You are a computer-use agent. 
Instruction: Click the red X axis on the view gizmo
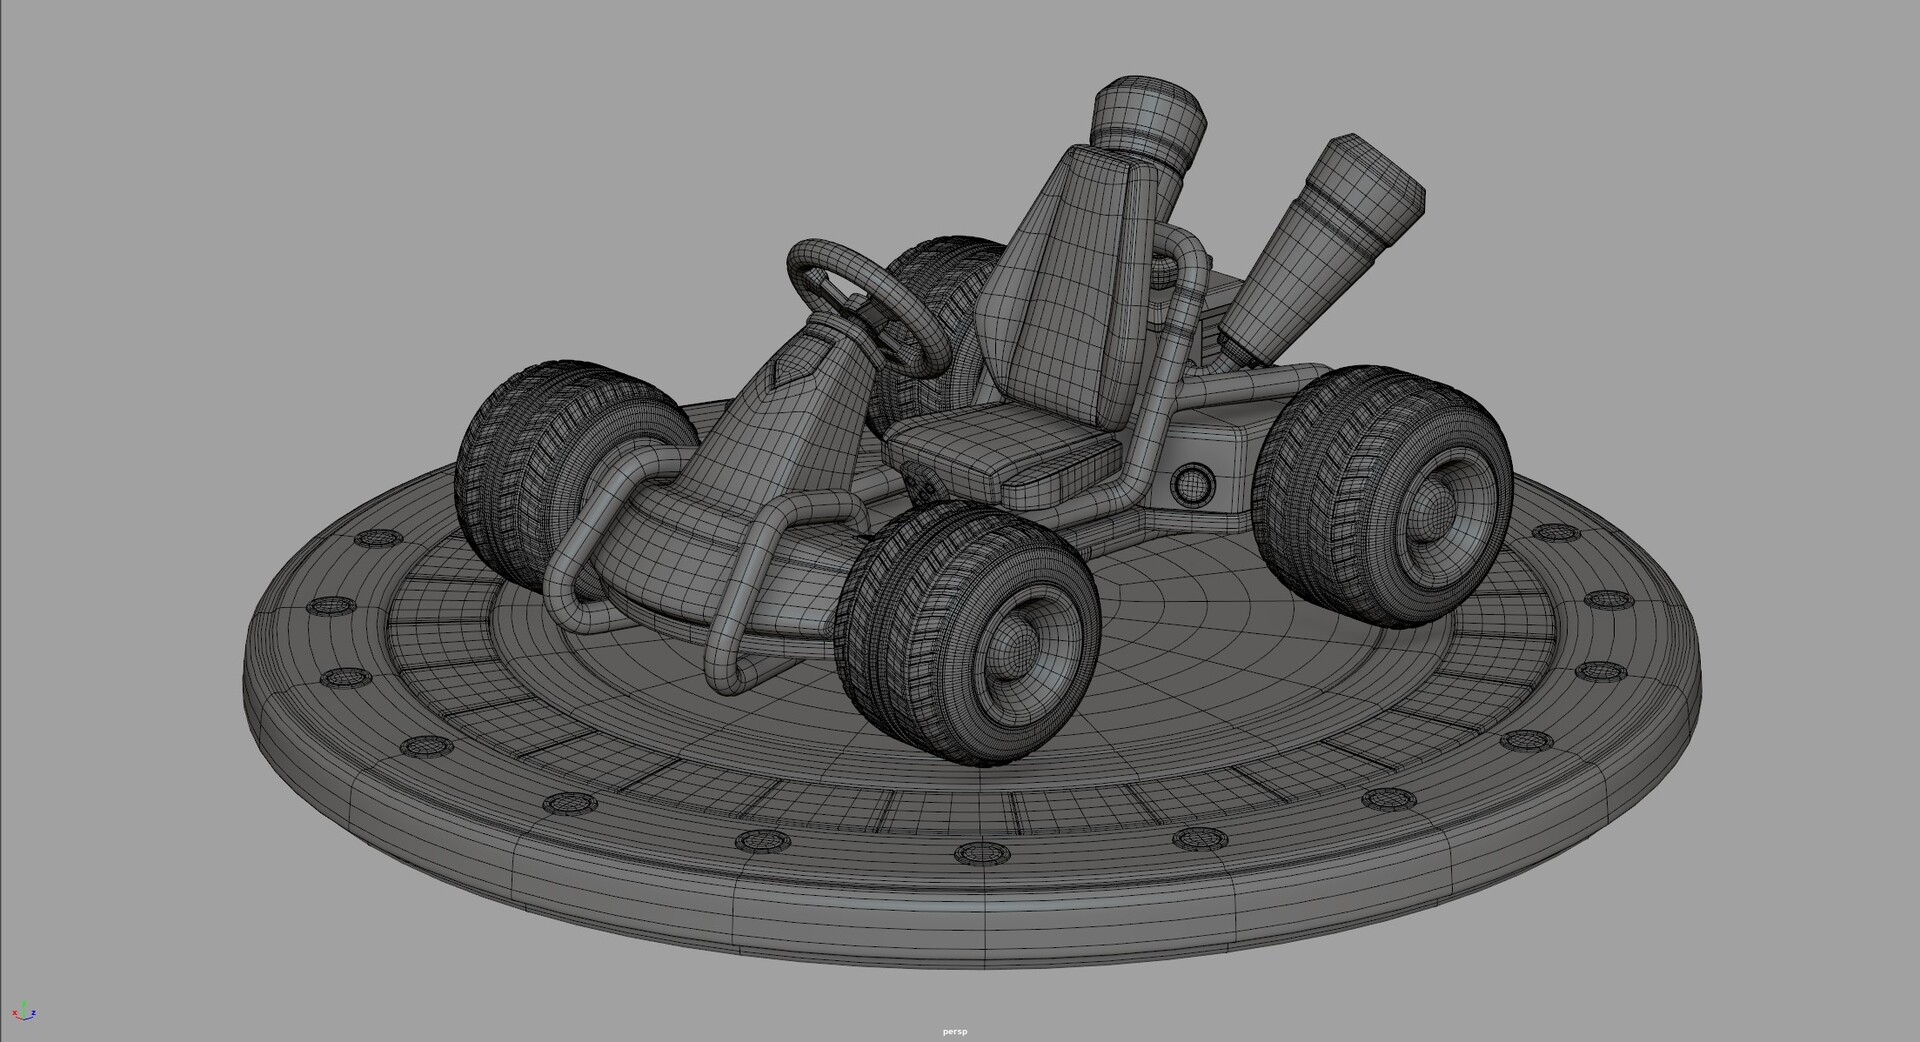coord(15,1013)
